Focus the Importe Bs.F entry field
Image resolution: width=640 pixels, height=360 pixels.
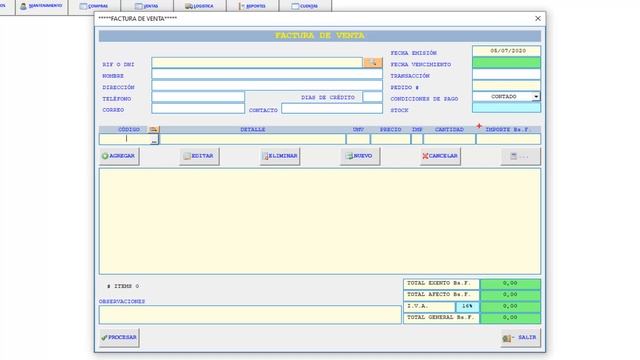[508, 139]
